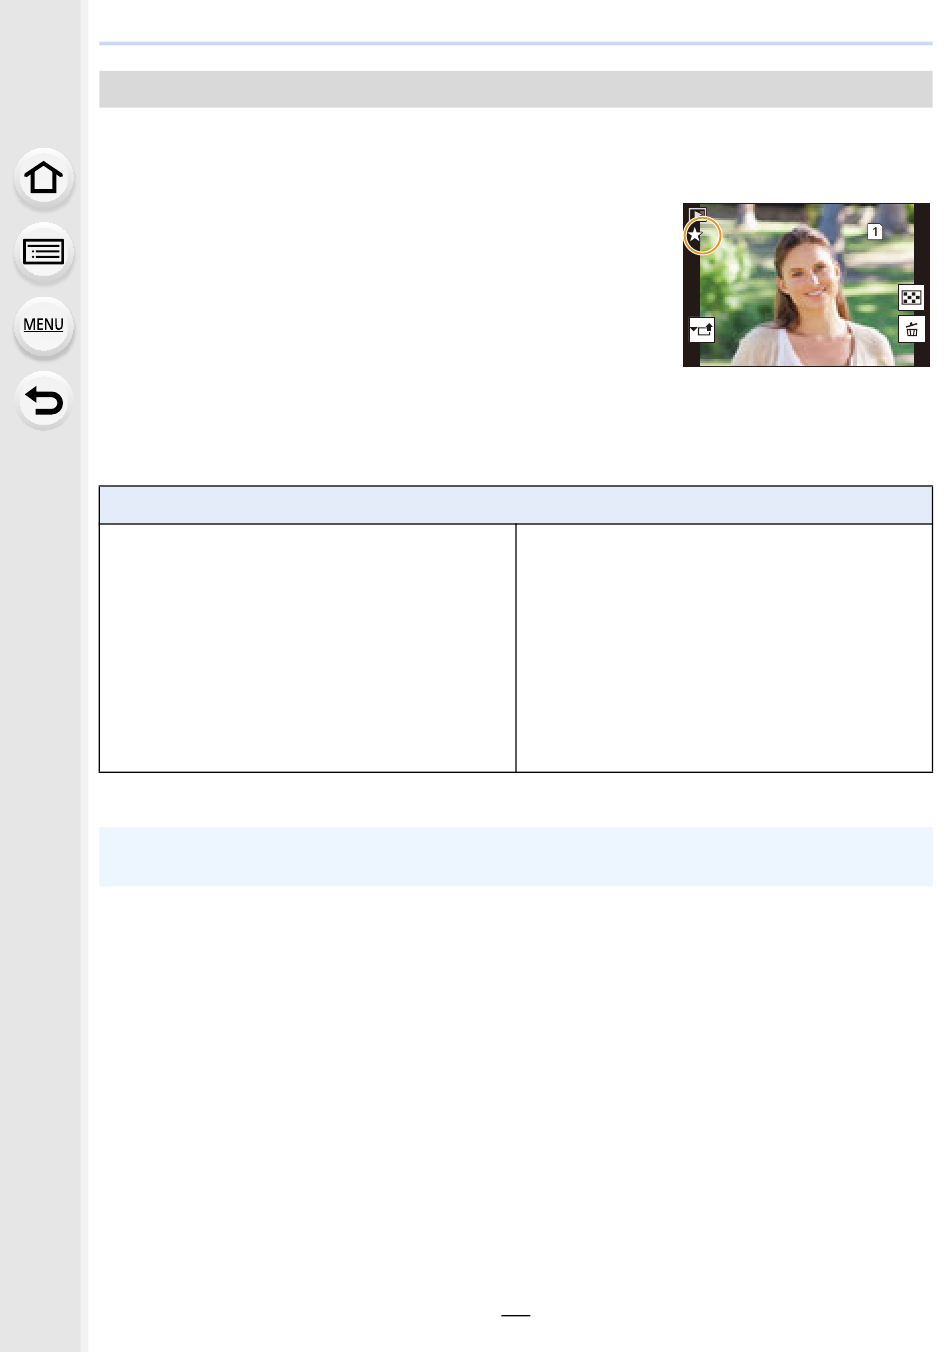Open multi-thumbnail grid view icon
This screenshot has width=950, height=1352.
(911, 297)
